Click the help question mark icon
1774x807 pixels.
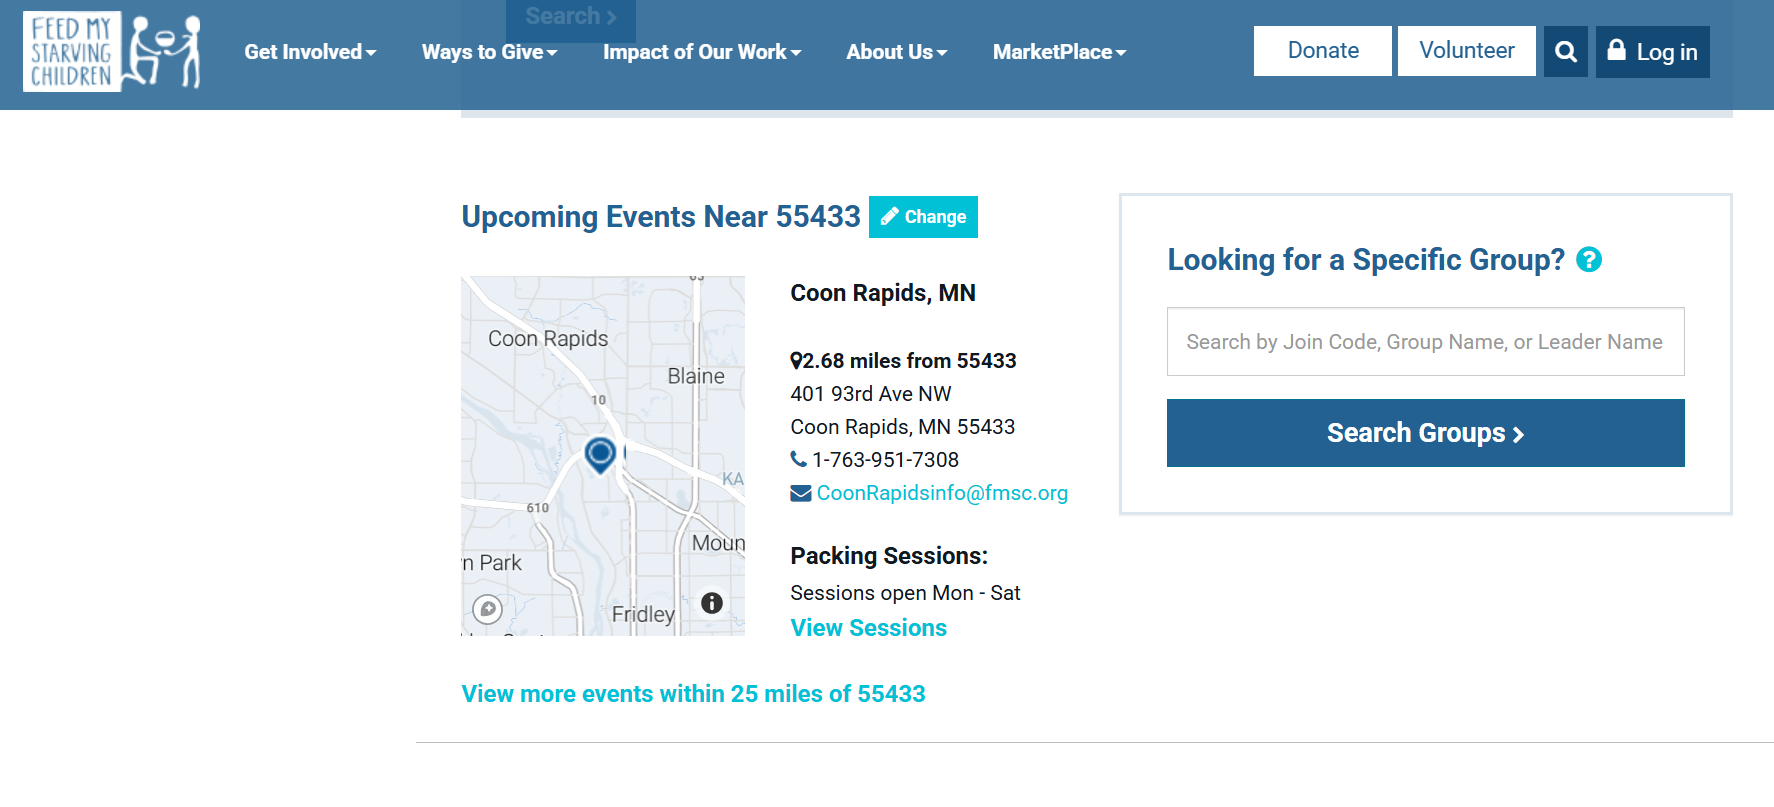(x=1588, y=260)
